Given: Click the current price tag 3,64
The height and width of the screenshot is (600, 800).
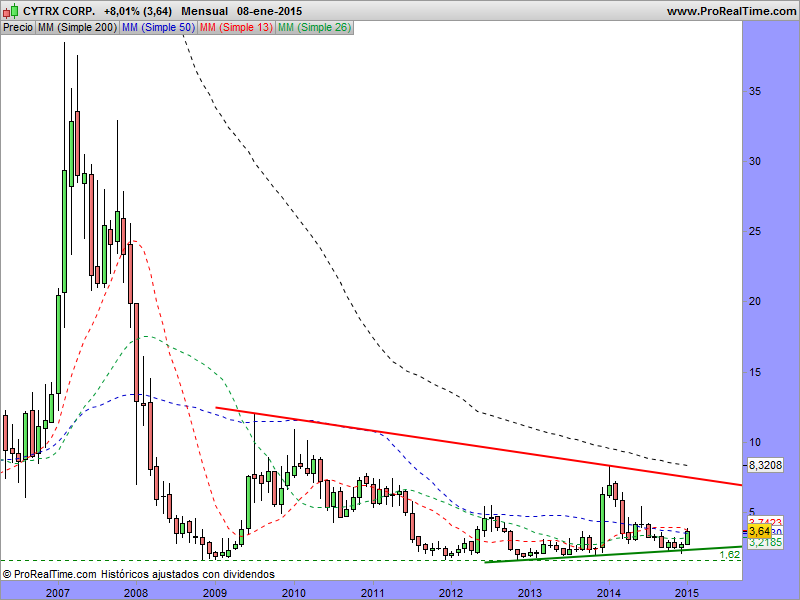Looking at the screenshot, I should click(760, 531).
